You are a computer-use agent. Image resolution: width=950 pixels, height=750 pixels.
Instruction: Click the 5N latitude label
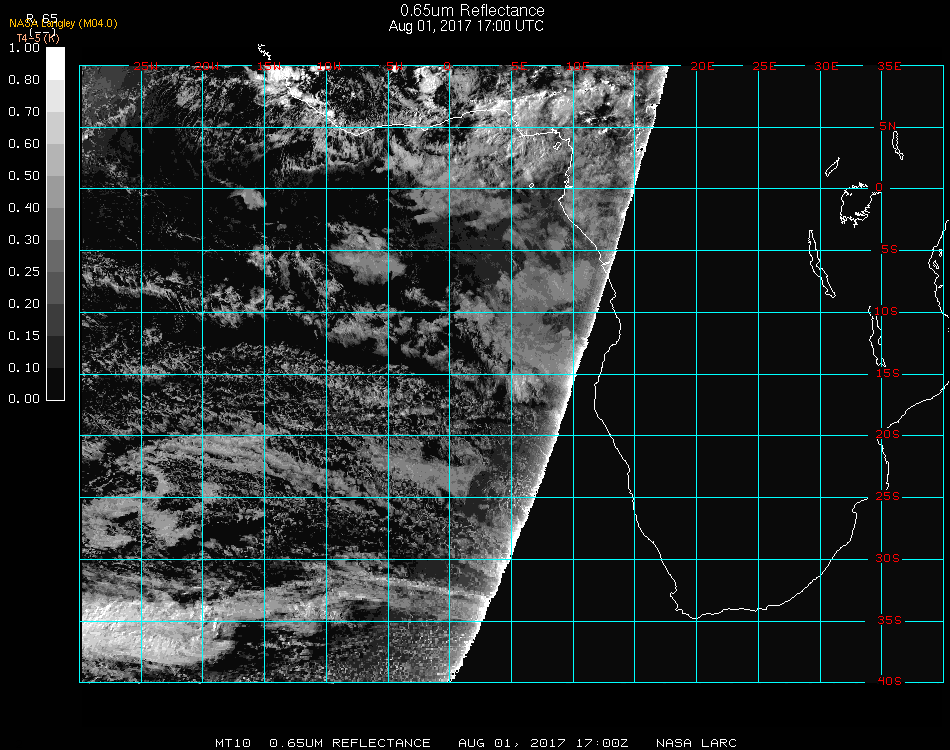tap(888, 126)
